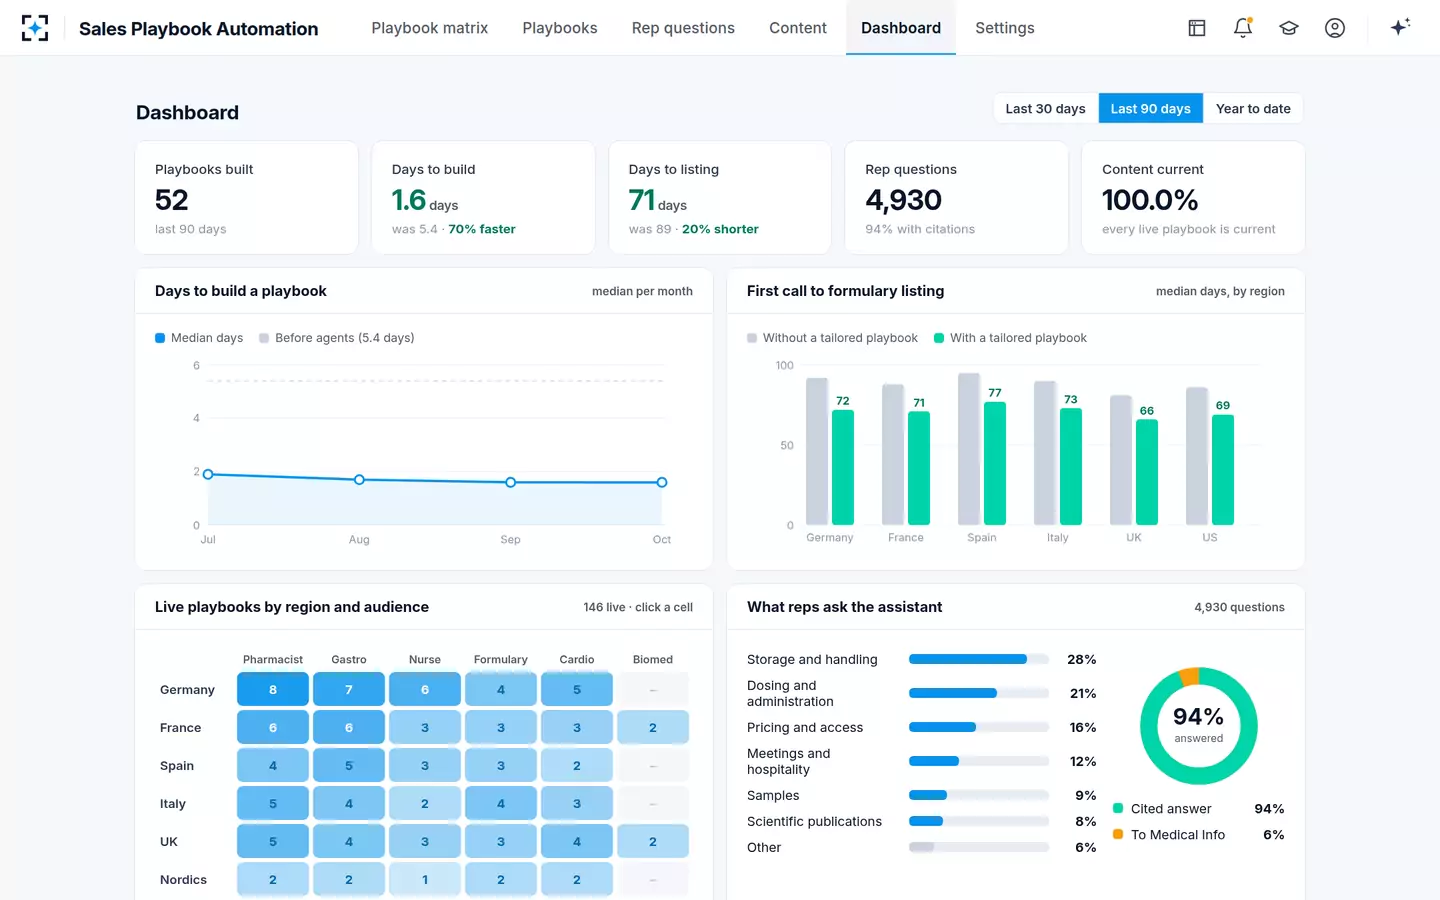Click the Nordics Nurse cell showing 1
Image resolution: width=1440 pixels, height=900 pixels.
425,880
